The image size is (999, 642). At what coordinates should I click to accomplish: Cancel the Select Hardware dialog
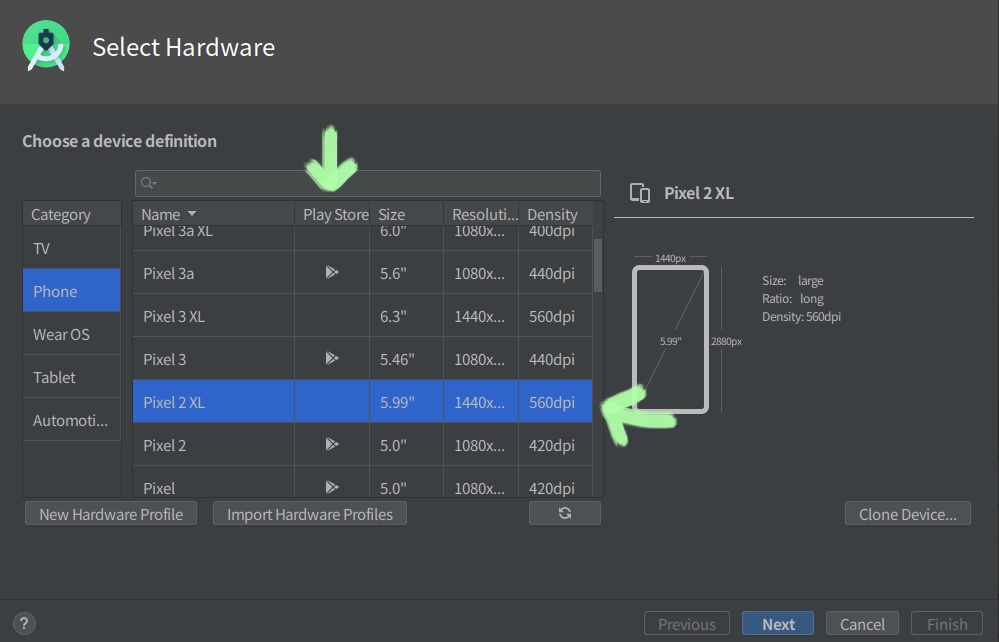pos(862,624)
